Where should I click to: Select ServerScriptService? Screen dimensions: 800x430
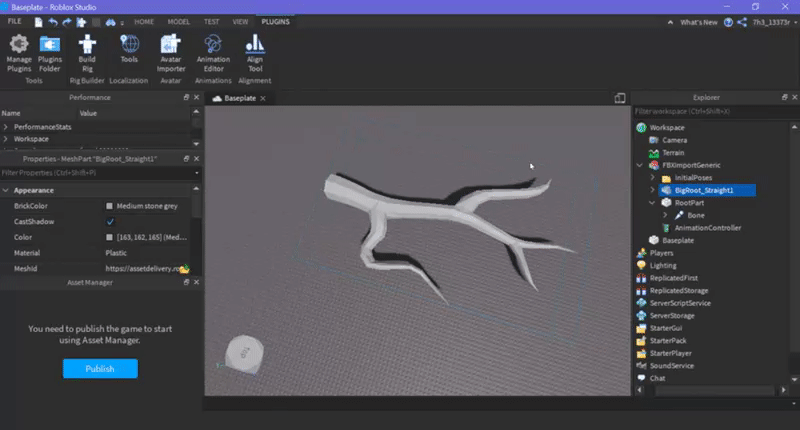680,303
